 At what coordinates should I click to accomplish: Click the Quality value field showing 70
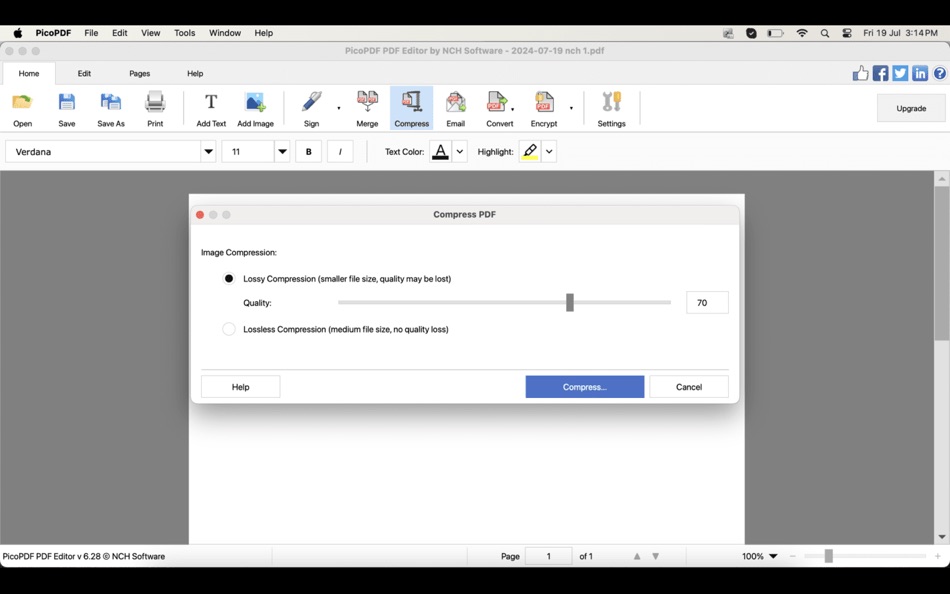pyautogui.click(x=707, y=302)
